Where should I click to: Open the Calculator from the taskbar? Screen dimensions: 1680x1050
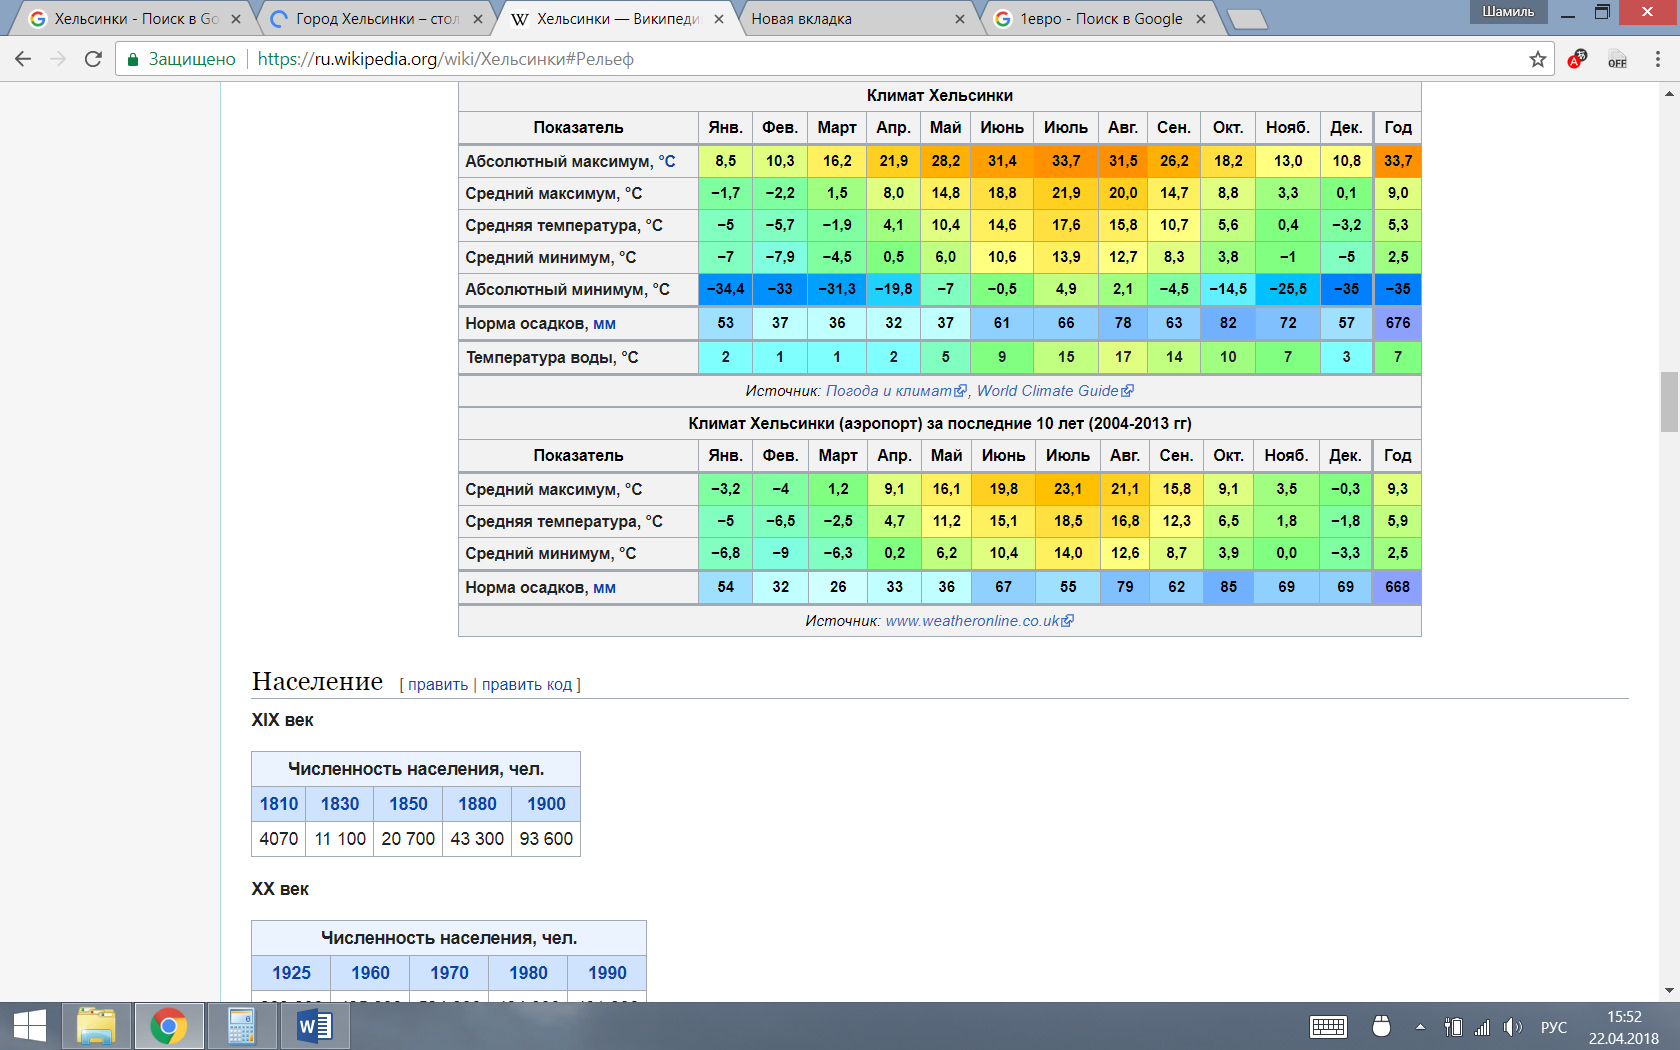click(x=241, y=1026)
